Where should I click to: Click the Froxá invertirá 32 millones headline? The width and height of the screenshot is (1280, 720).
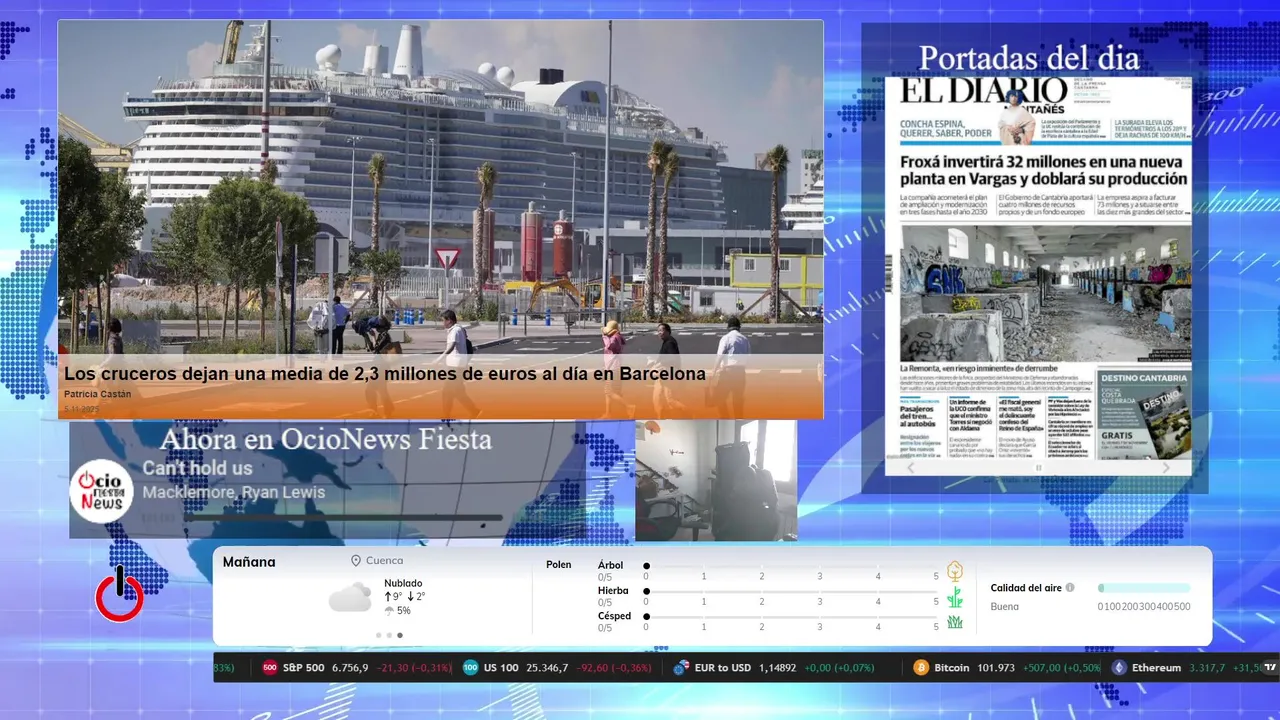coord(1044,170)
